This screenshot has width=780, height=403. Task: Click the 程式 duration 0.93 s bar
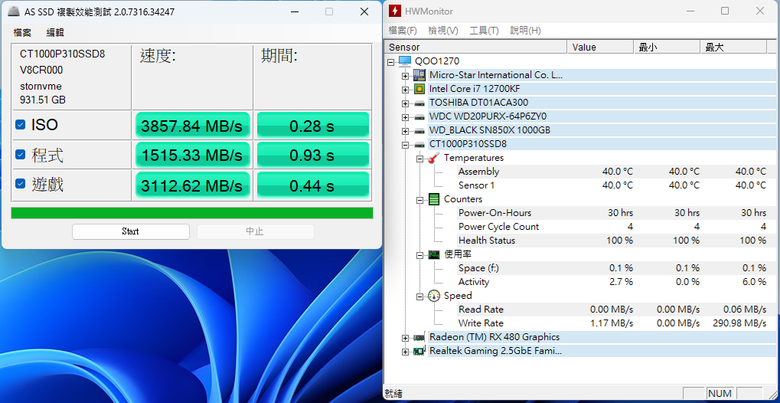[312, 155]
